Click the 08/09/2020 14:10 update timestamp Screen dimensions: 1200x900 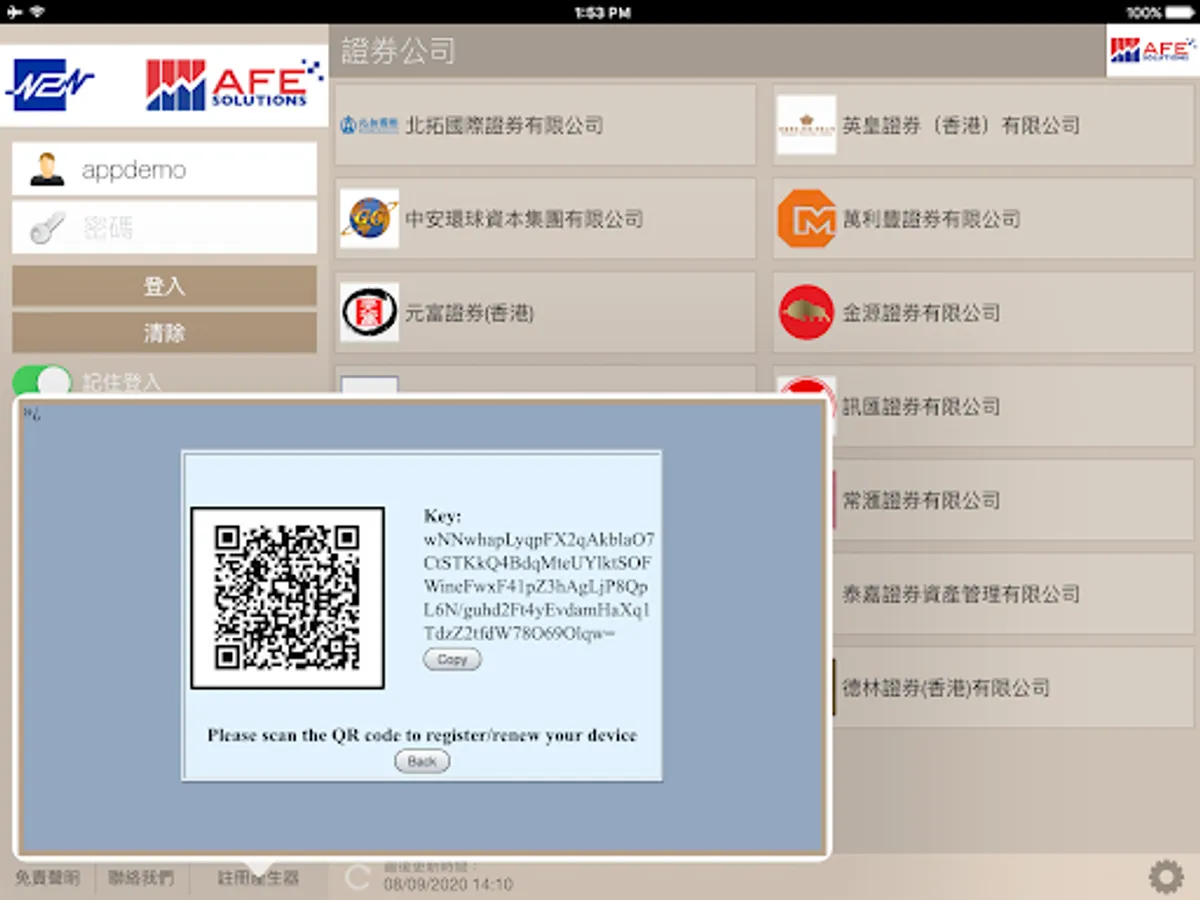[x=448, y=885]
